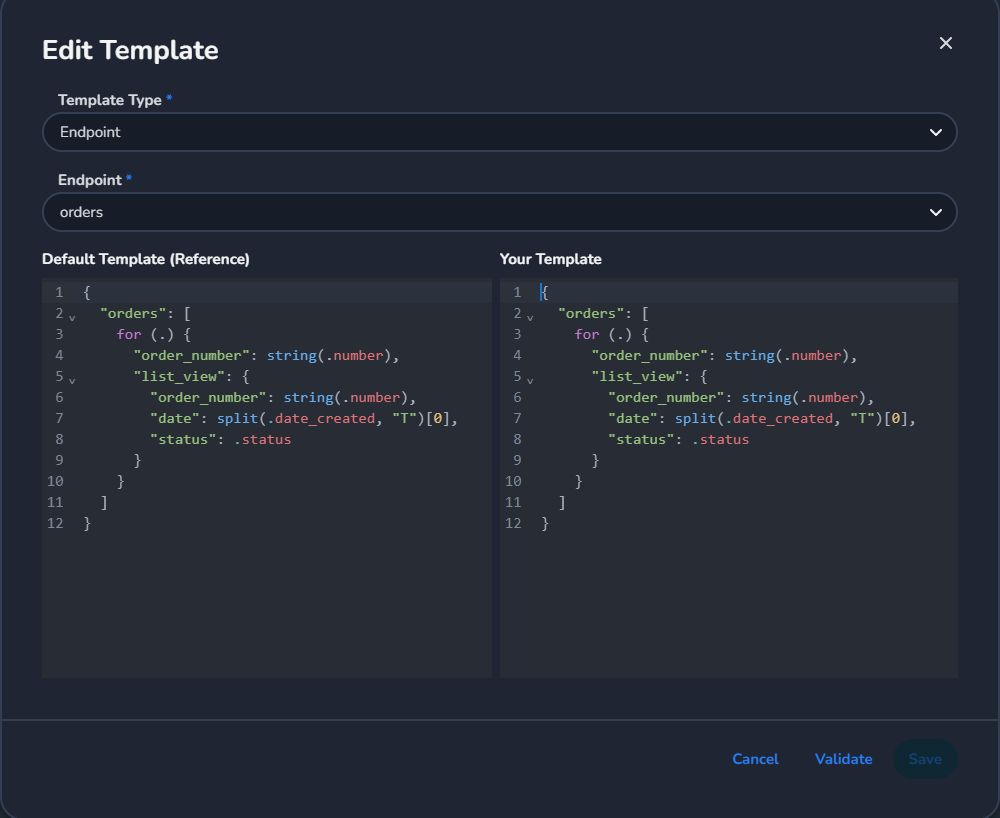Screen dimensions: 1000x818
Task: Click "list_view" key in Your Template
Action: 637,377
